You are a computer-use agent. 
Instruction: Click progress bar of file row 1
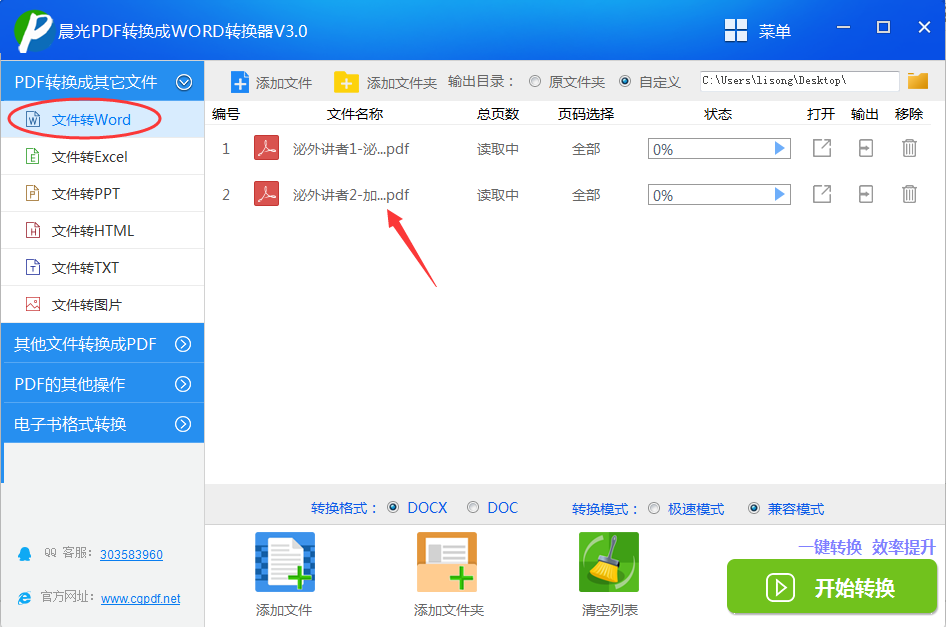pos(719,148)
